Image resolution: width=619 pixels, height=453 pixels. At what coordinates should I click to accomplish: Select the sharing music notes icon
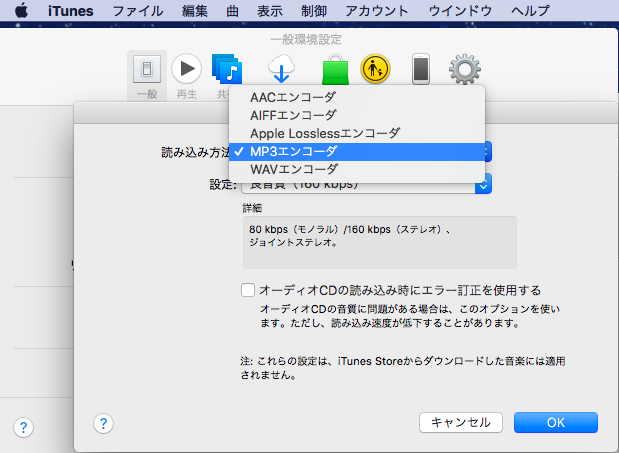(x=227, y=69)
